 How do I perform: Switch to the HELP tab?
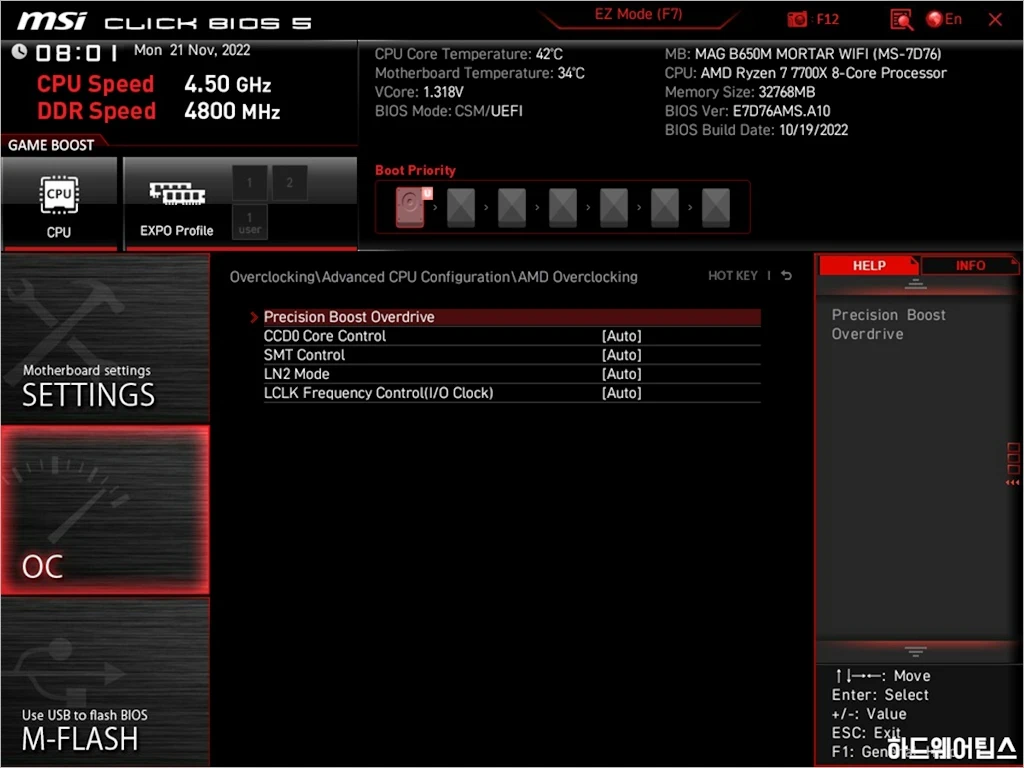tap(869, 265)
